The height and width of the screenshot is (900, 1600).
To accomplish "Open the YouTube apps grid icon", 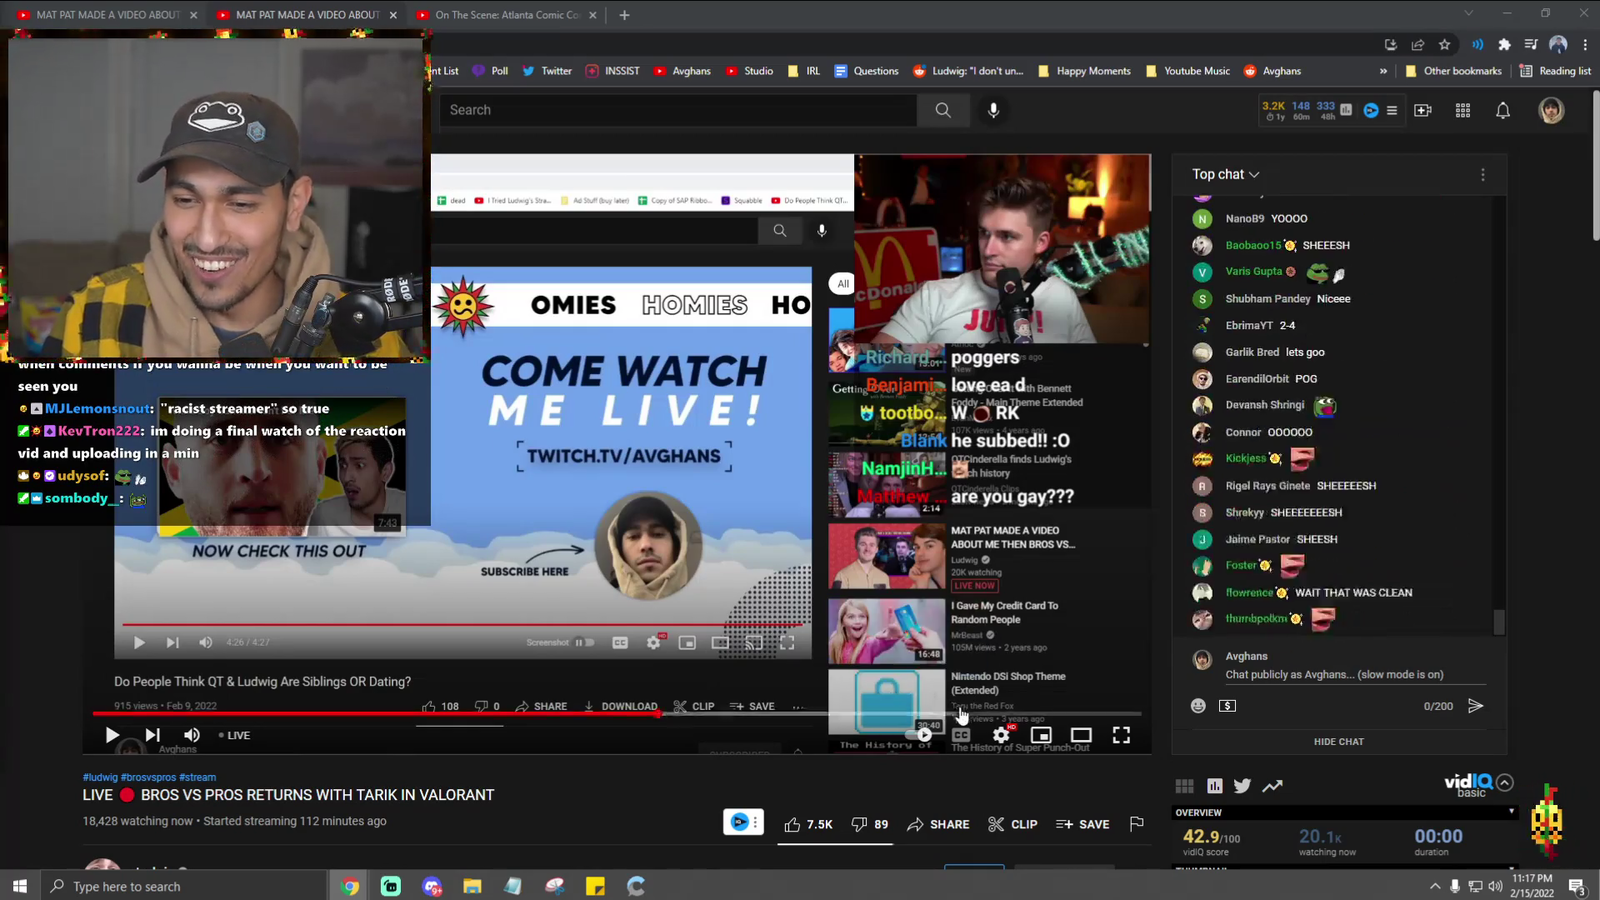I will coord(1463,110).
